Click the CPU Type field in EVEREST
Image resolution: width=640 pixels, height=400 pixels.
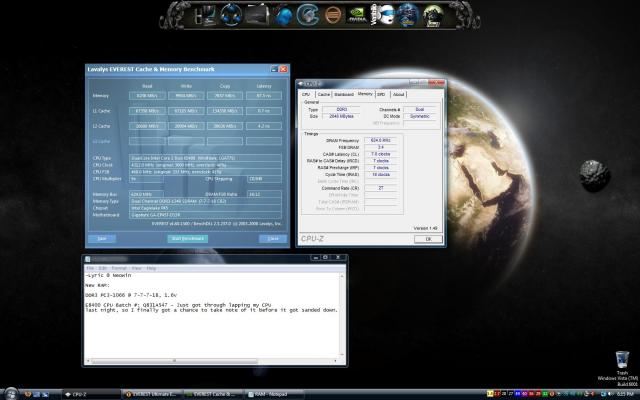click(205, 158)
